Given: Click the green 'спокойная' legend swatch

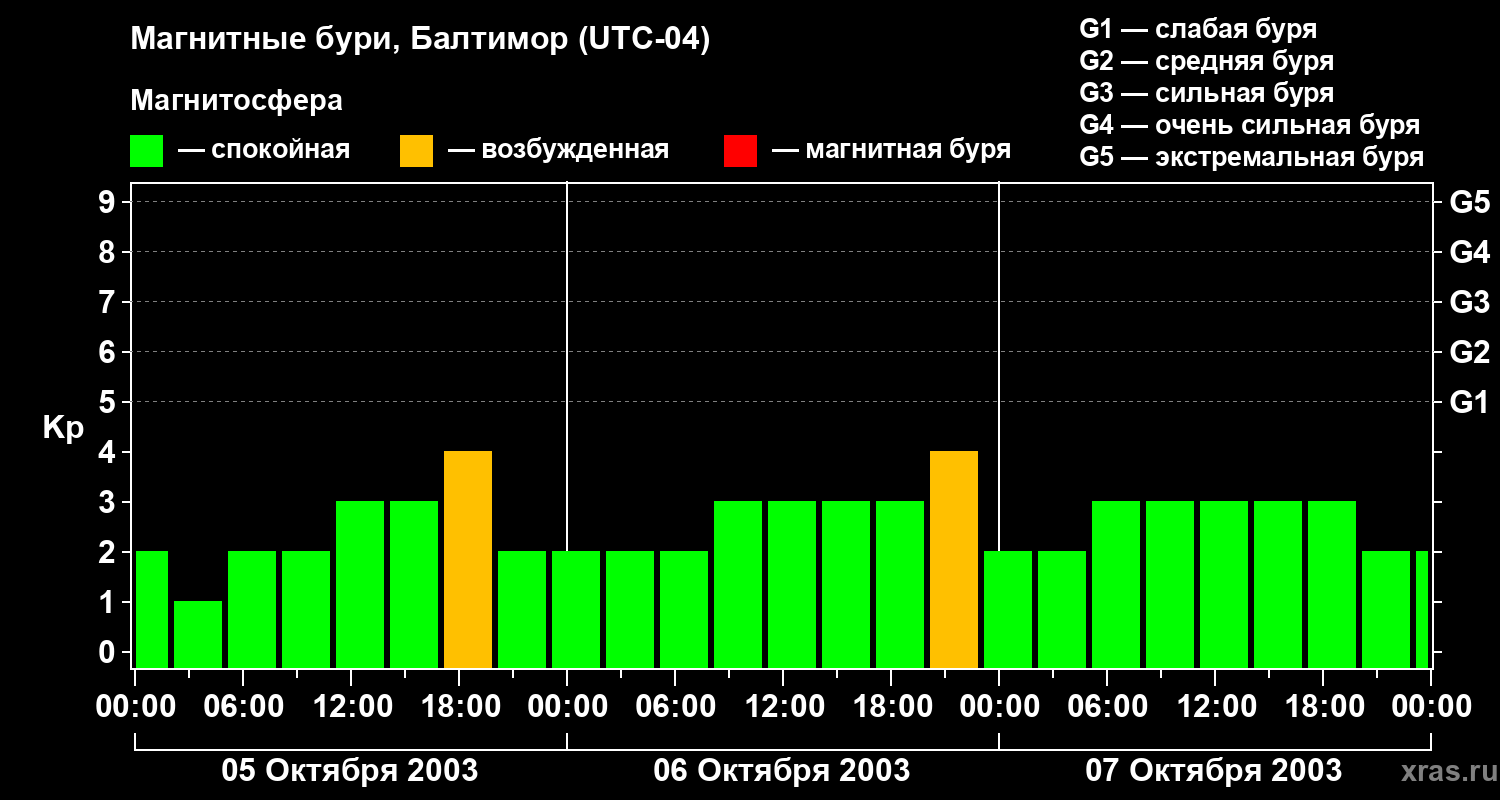Looking at the screenshot, I should click(146, 151).
